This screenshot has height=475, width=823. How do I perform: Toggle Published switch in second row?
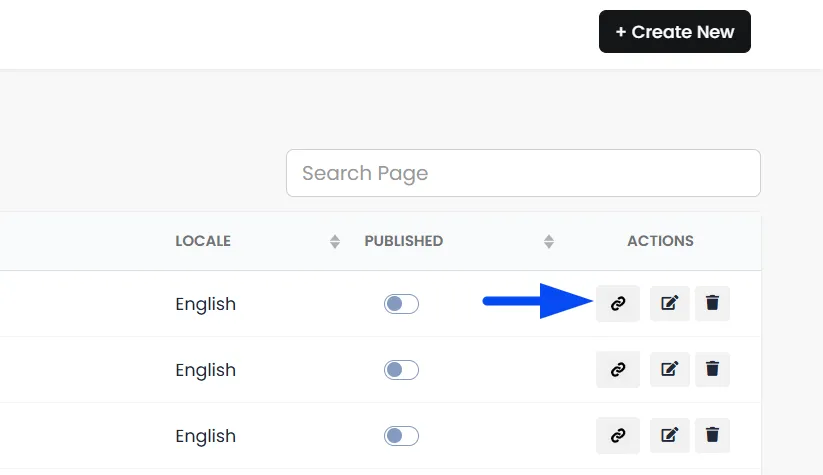point(401,370)
